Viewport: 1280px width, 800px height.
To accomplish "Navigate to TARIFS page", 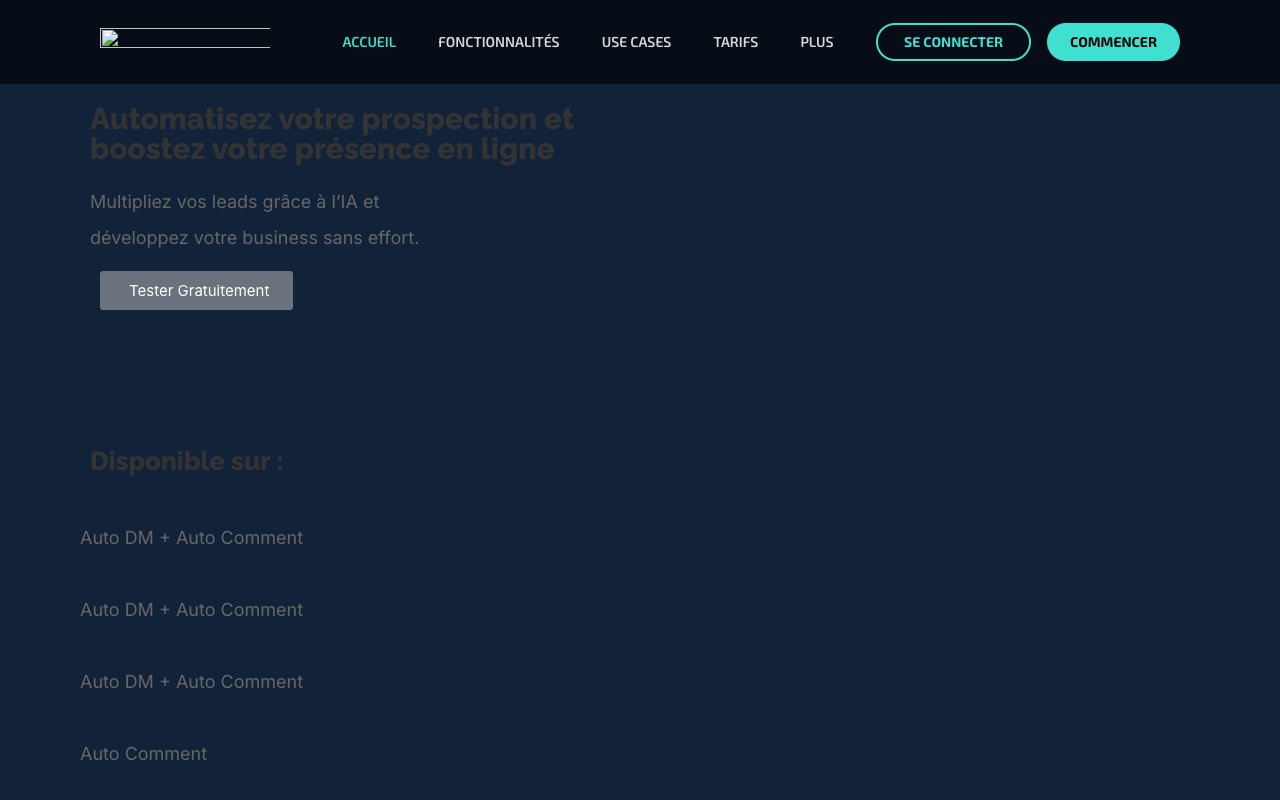I will pos(736,42).
